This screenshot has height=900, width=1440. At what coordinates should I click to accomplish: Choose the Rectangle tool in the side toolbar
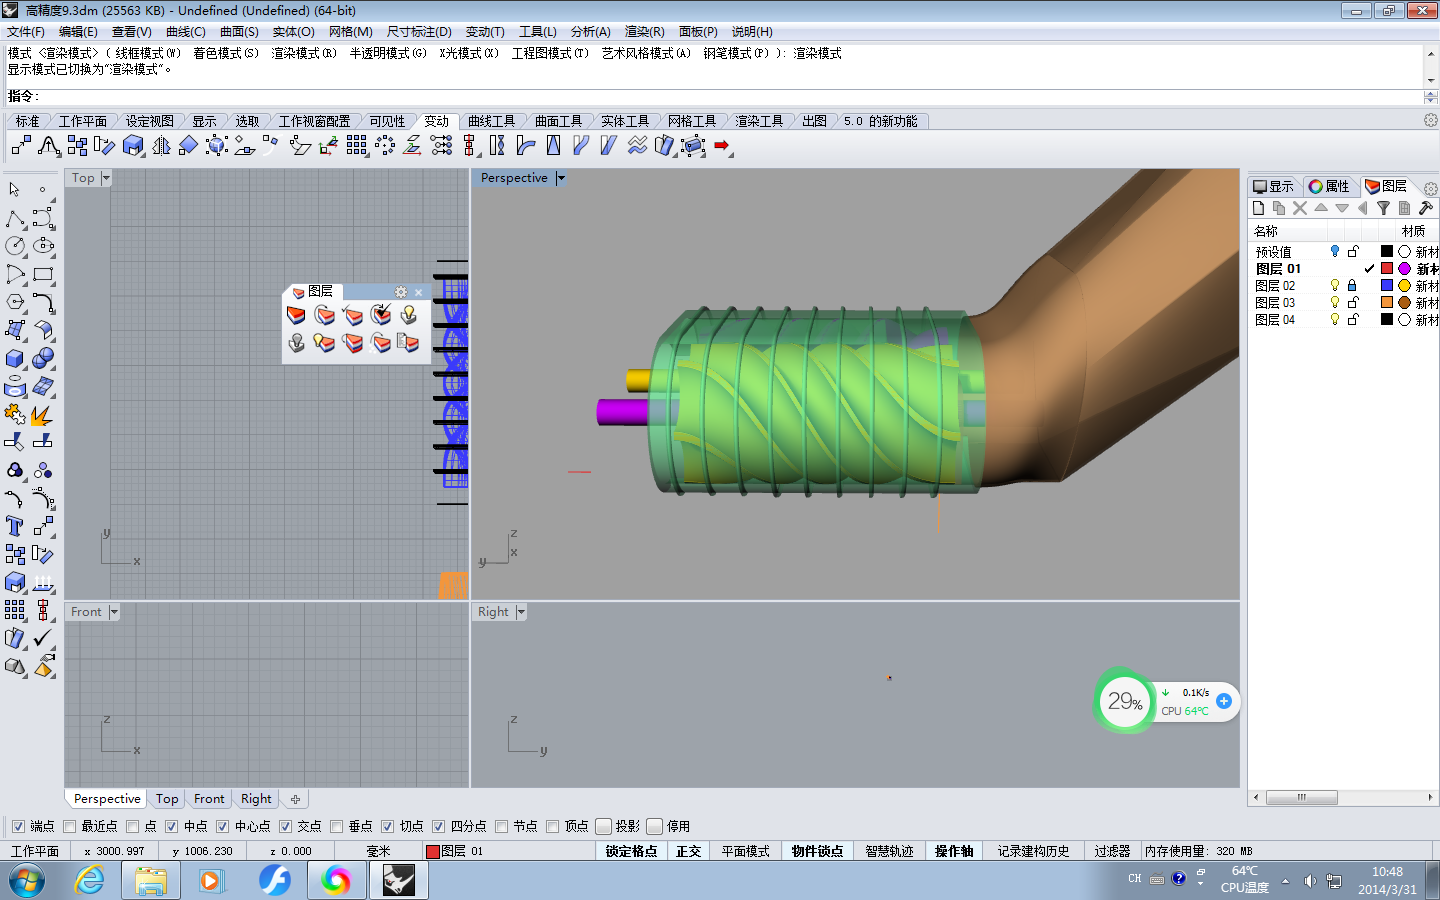[x=43, y=274]
